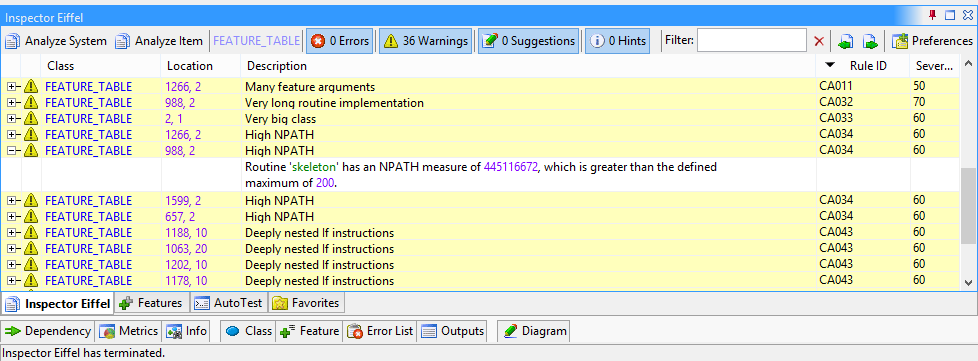Expand the Many feature arguments row
The image size is (978, 361).
pyautogui.click(x=12, y=87)
